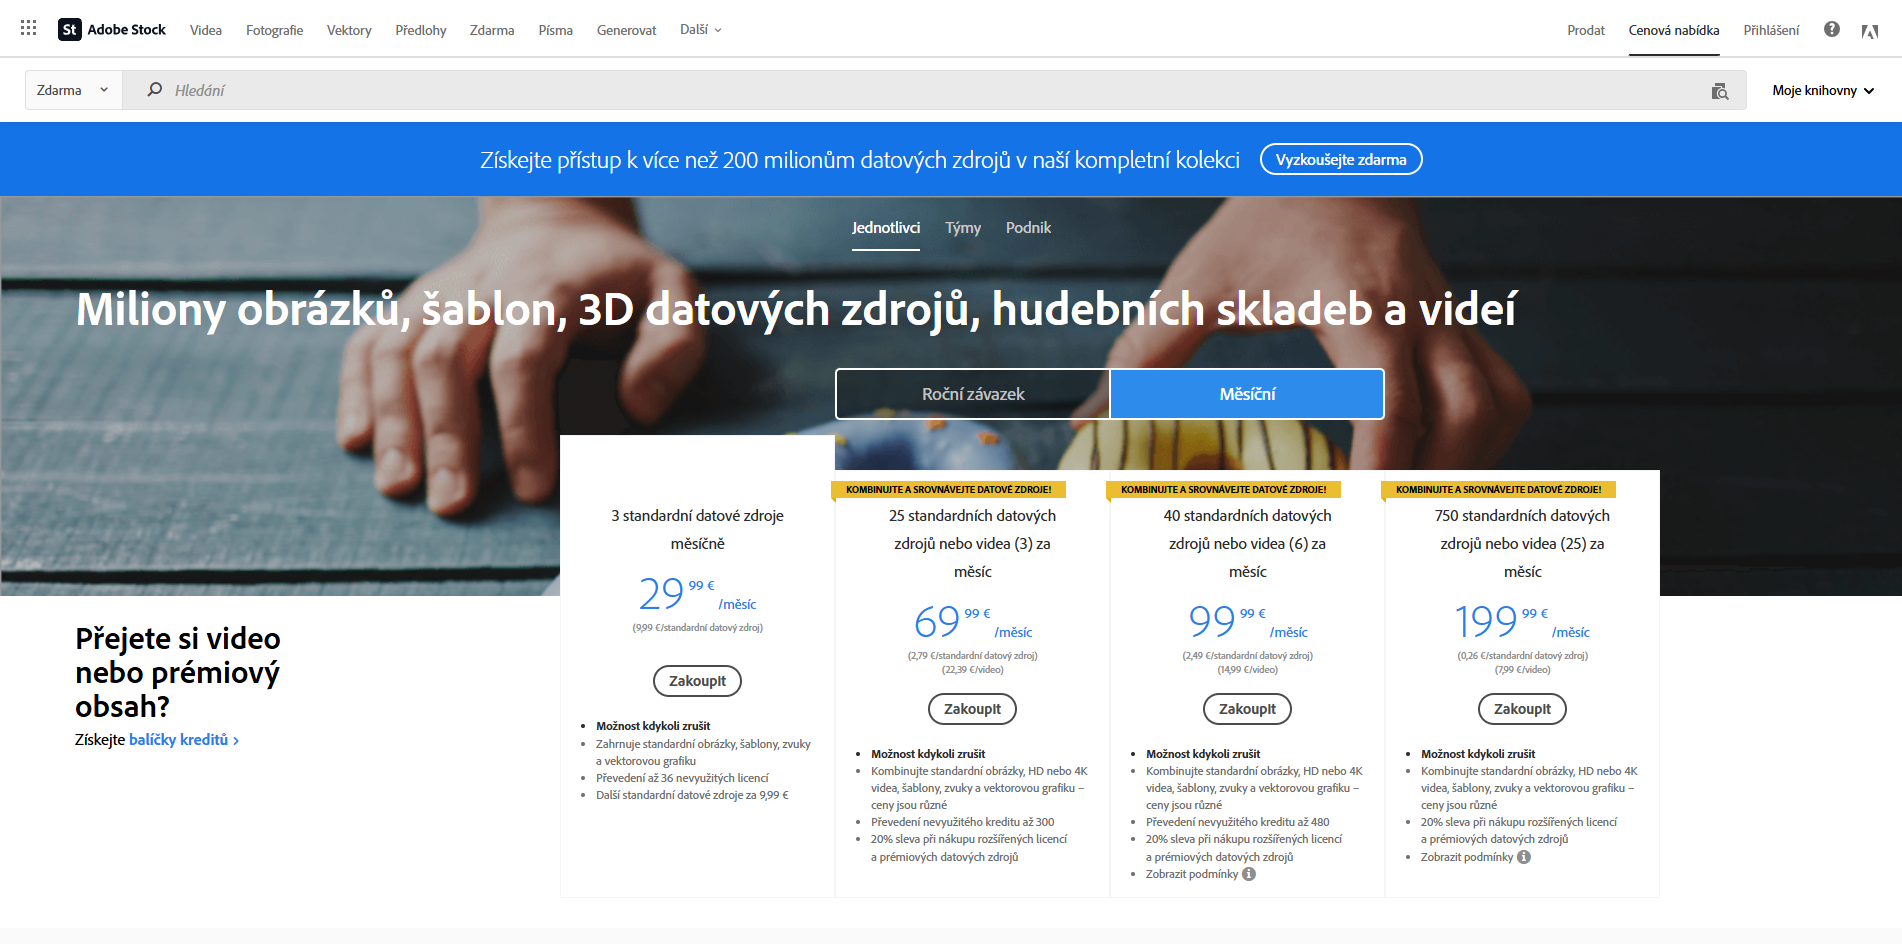Screen dimensions: 1902x944
Task: Click Zakoupit for the 29,99 € plan
Action: [697, 681]
